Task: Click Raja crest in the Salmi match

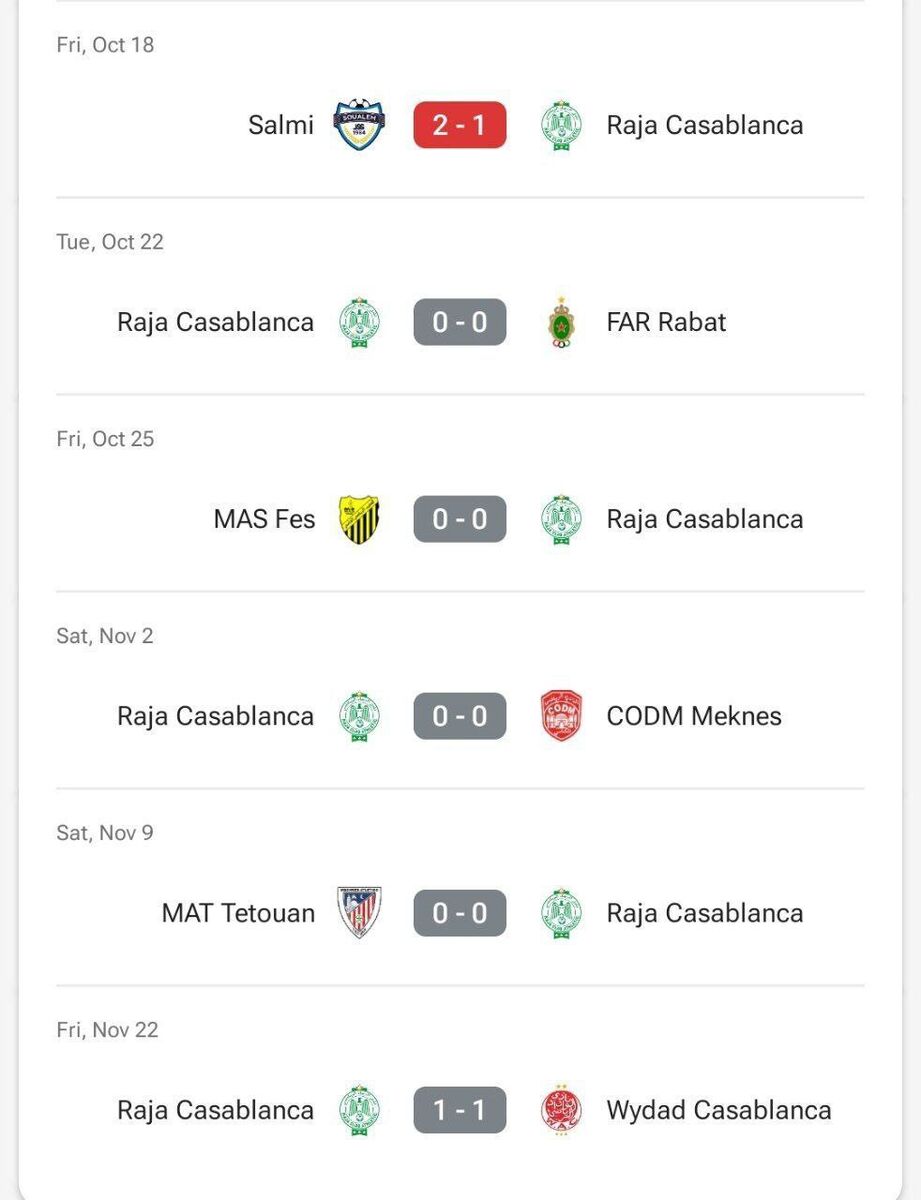Action: pos(562,125)
